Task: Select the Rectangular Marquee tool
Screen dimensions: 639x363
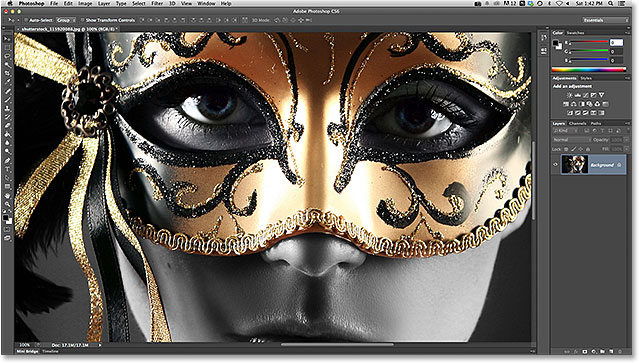Action: [x=7, y=47]
